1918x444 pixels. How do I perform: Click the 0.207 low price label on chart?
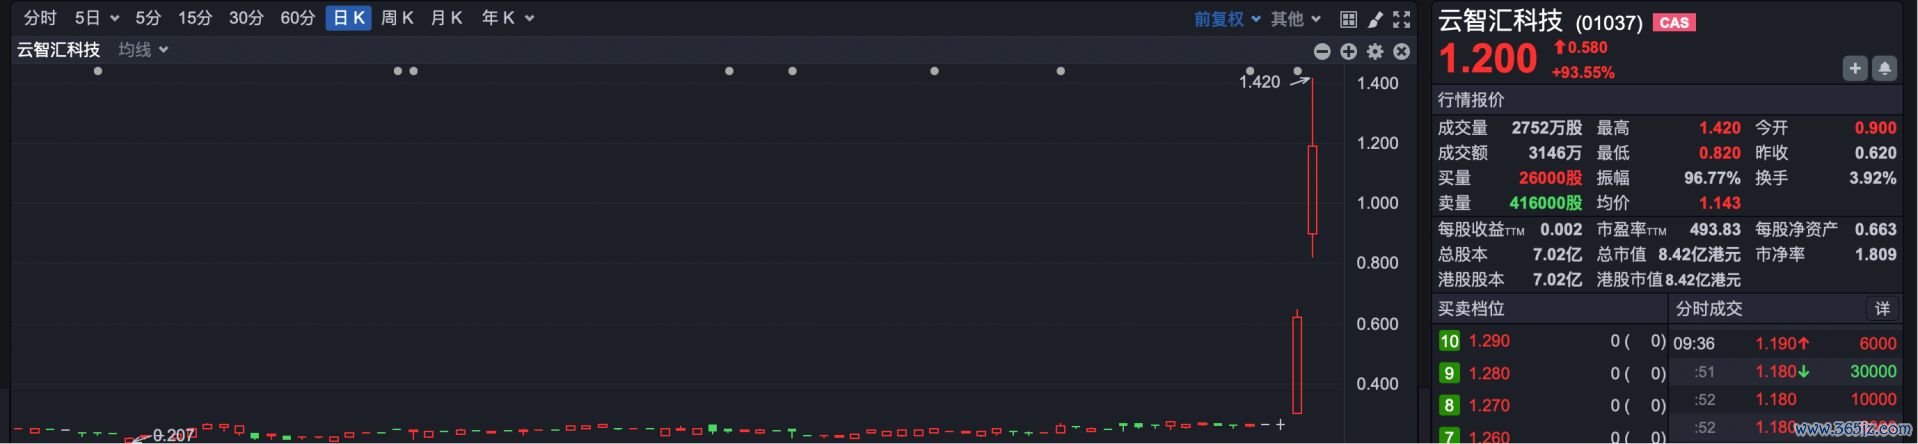(x=173, y=435)
